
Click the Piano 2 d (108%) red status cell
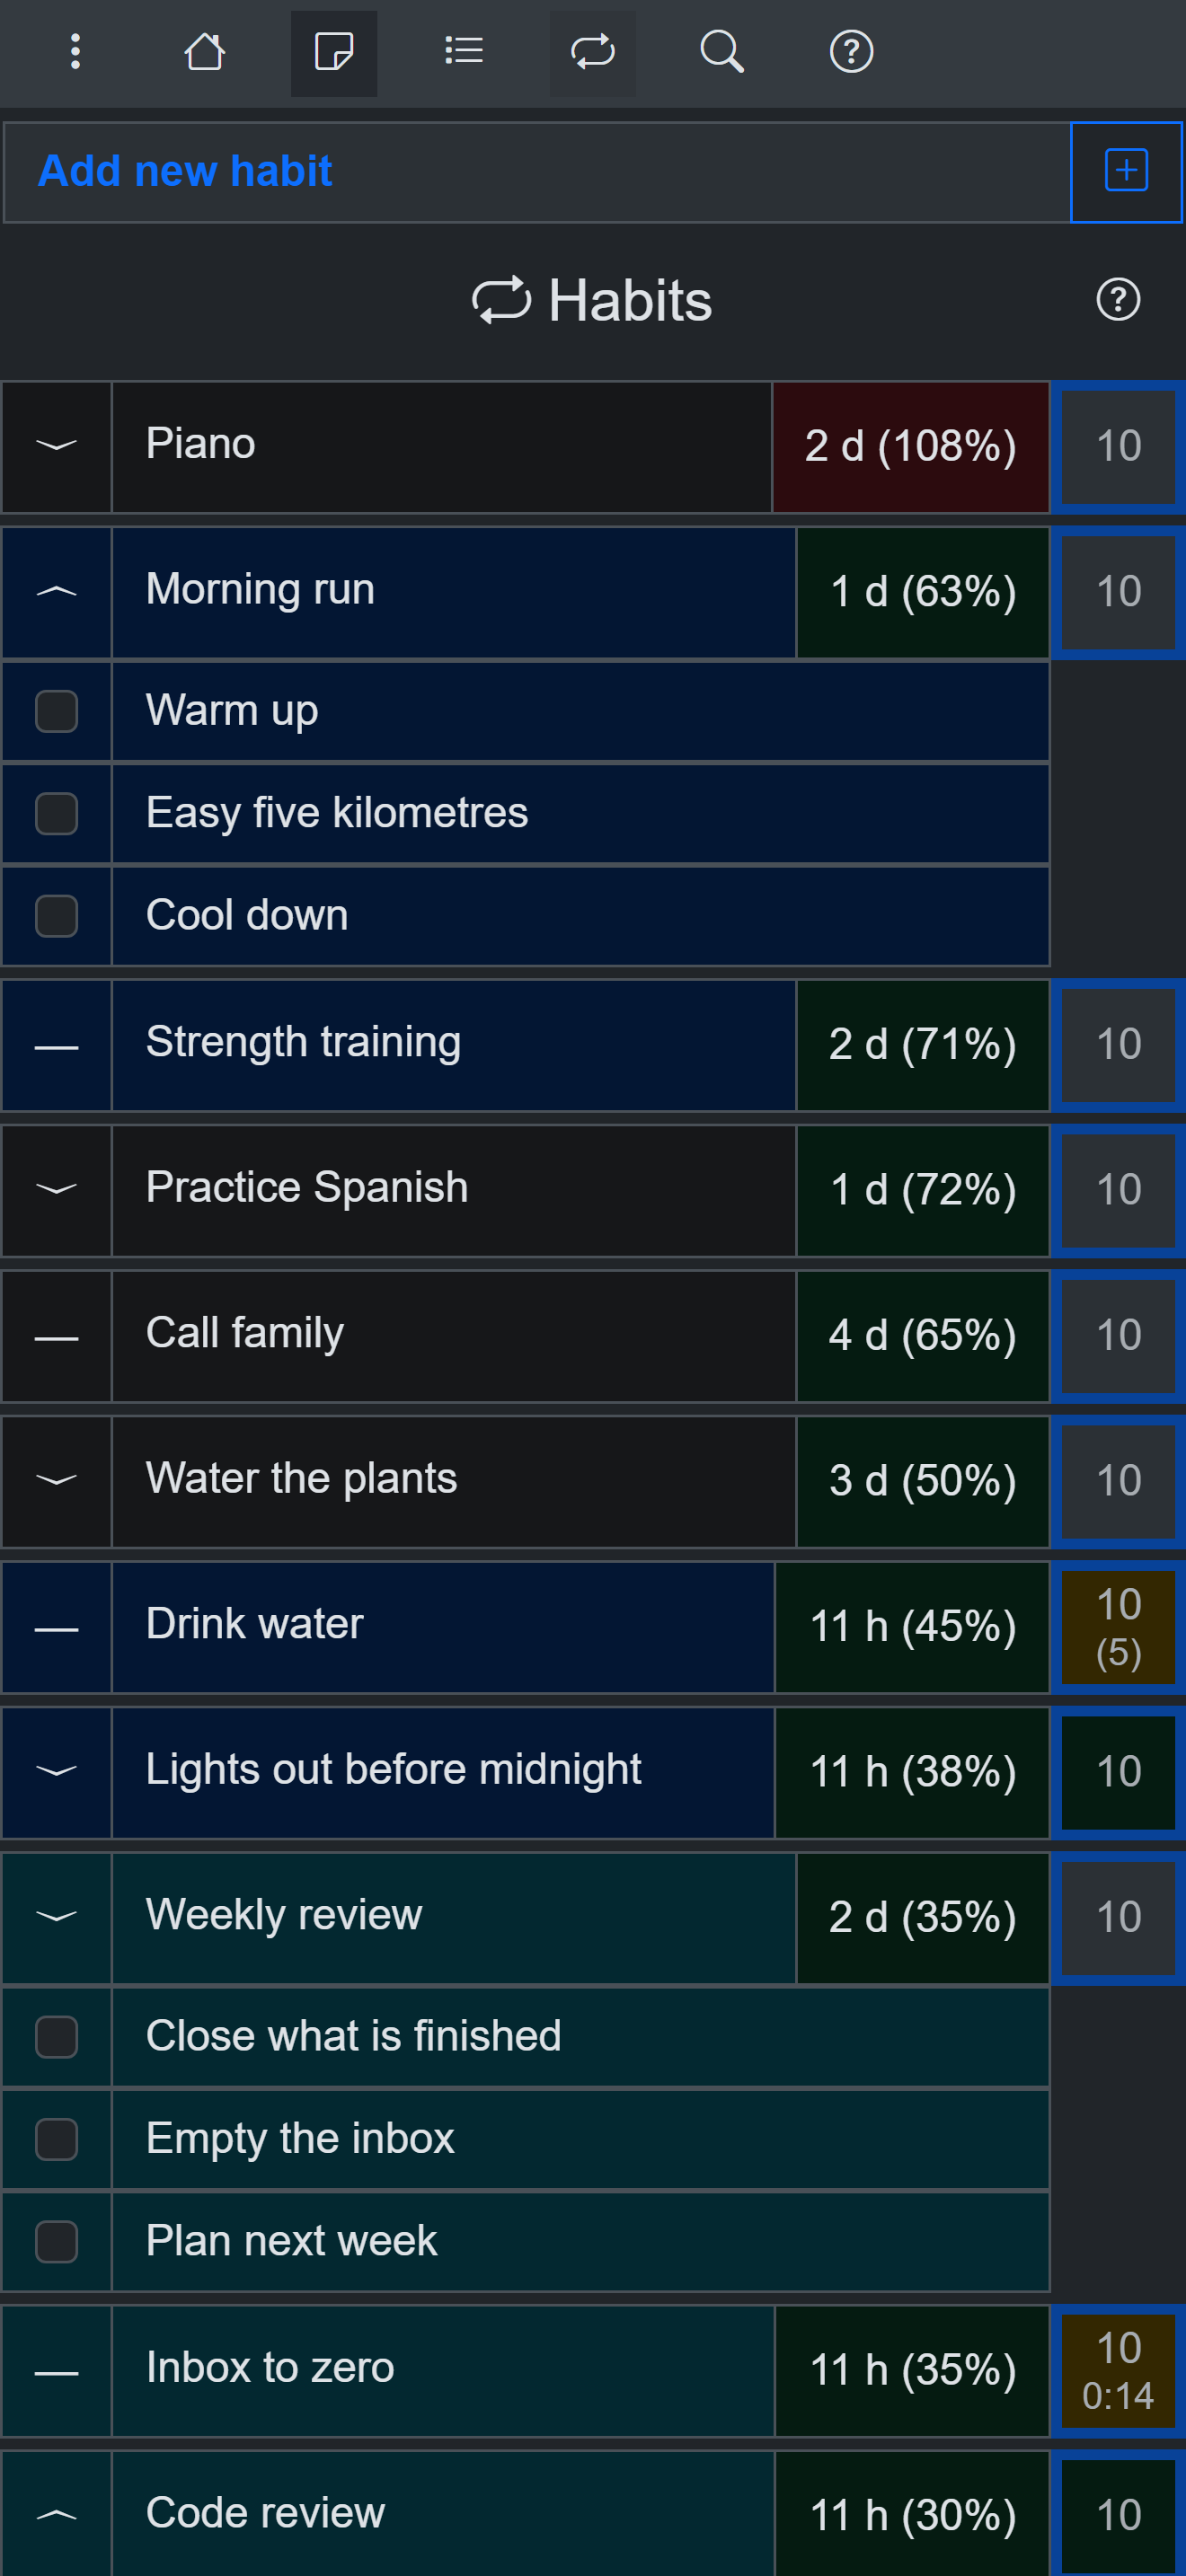coord(911,446)
